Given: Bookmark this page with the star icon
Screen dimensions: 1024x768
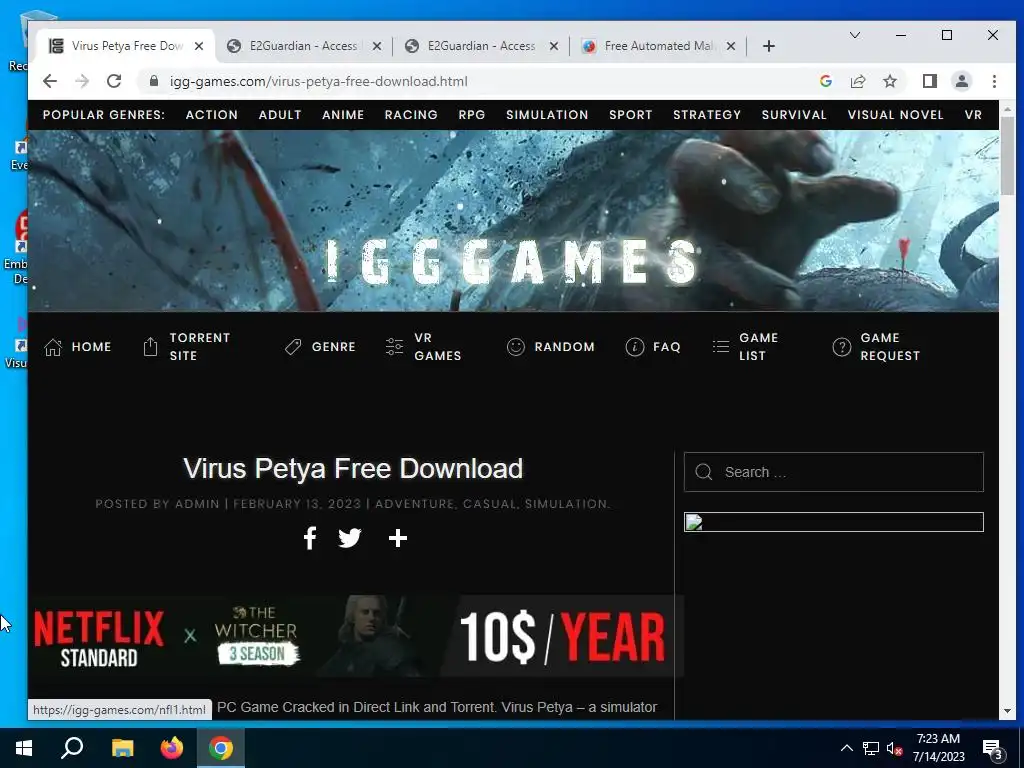Looking at the screenshot, I should click(889, 81).
